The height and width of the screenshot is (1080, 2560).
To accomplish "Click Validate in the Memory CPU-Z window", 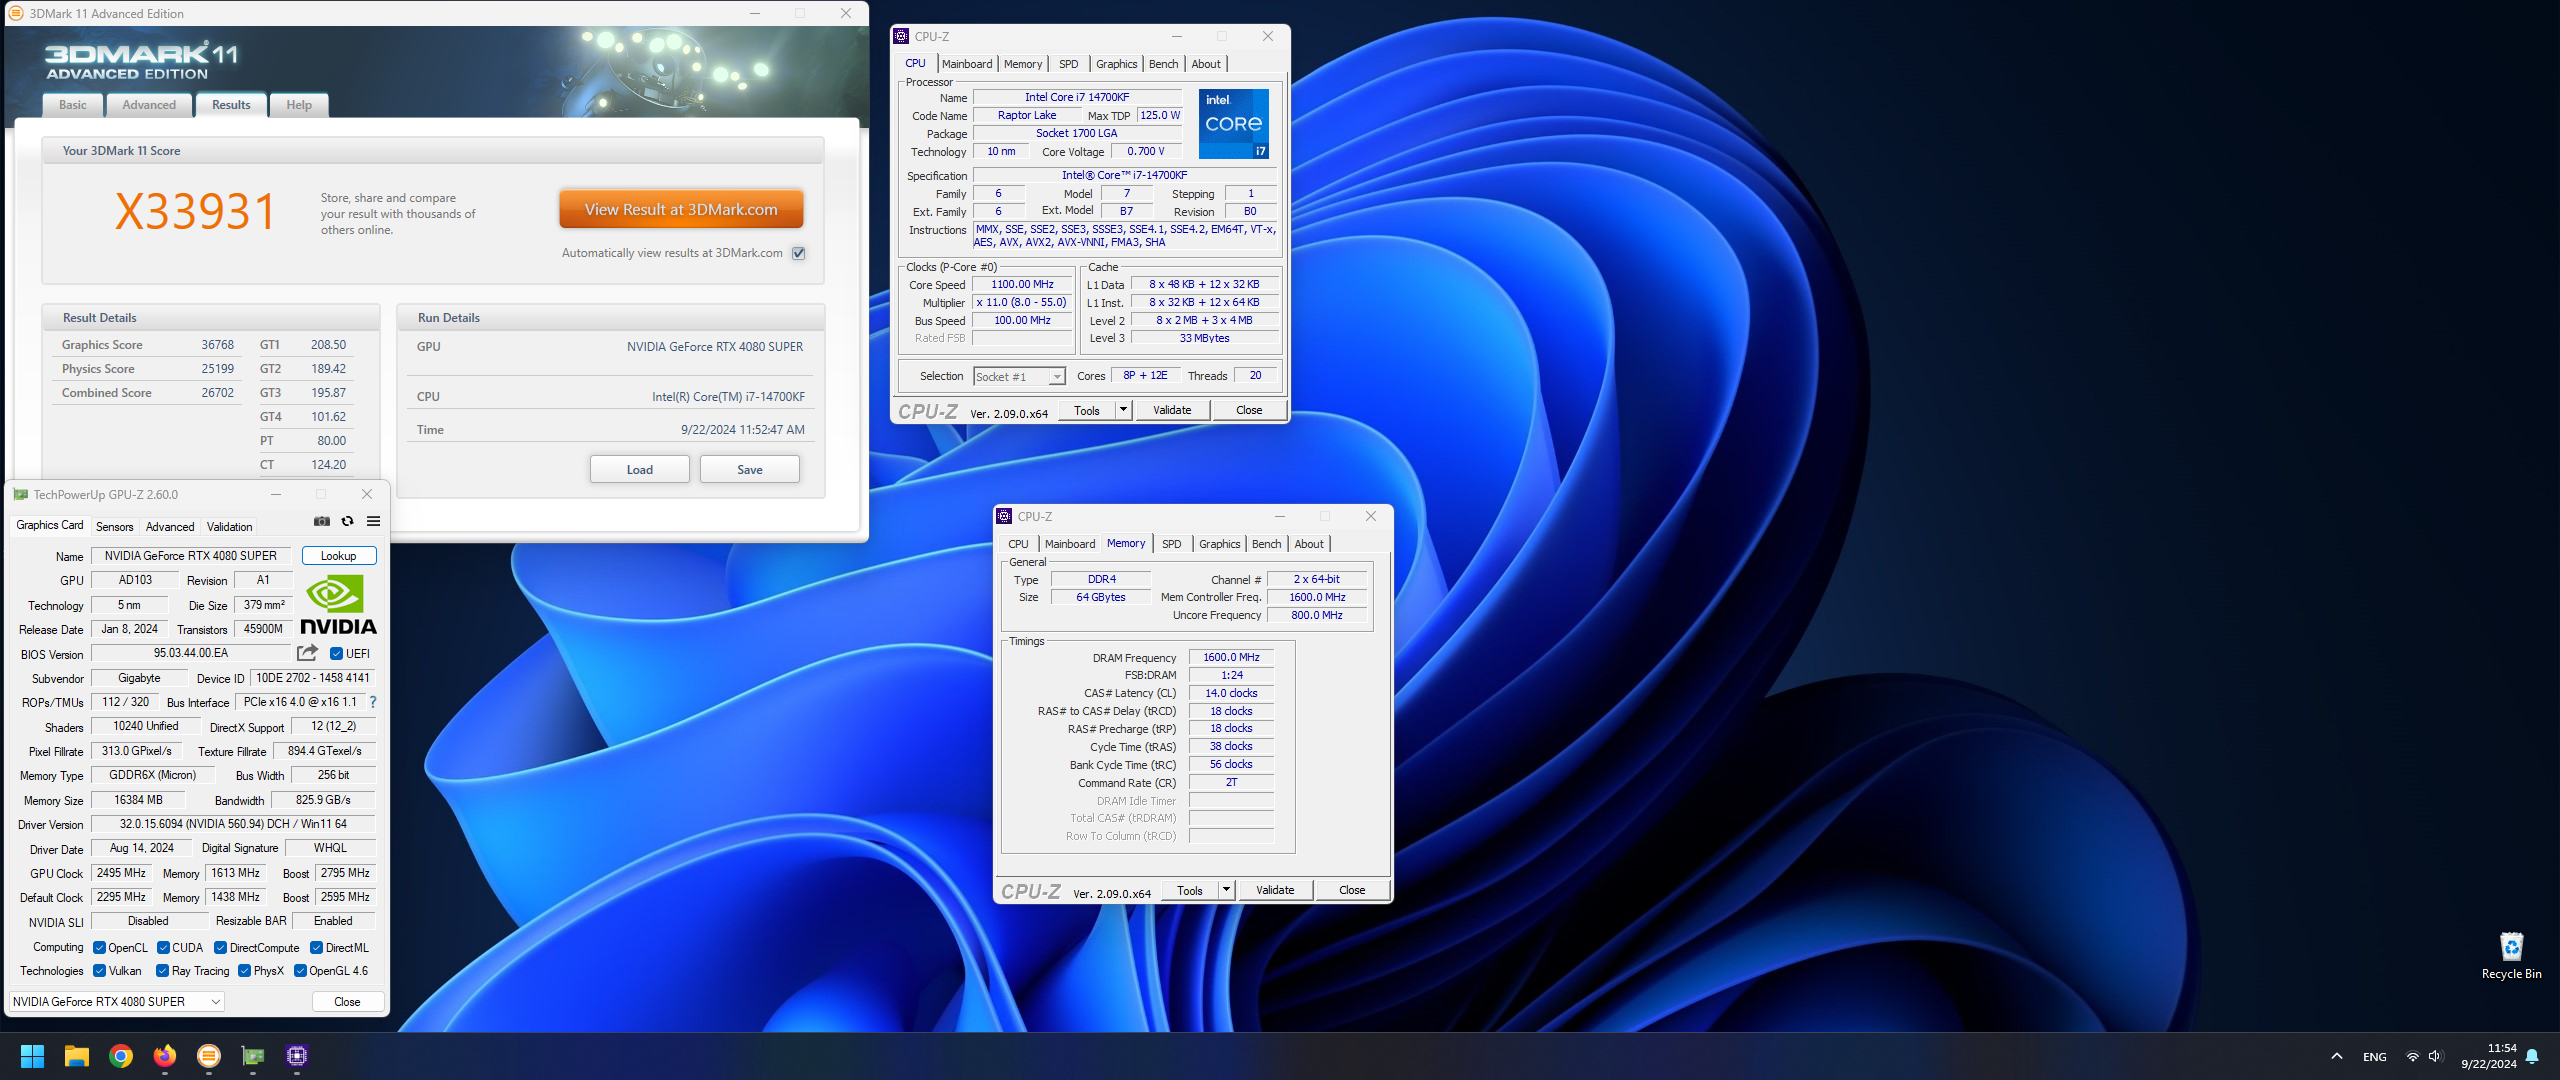I will (1275, 890).
